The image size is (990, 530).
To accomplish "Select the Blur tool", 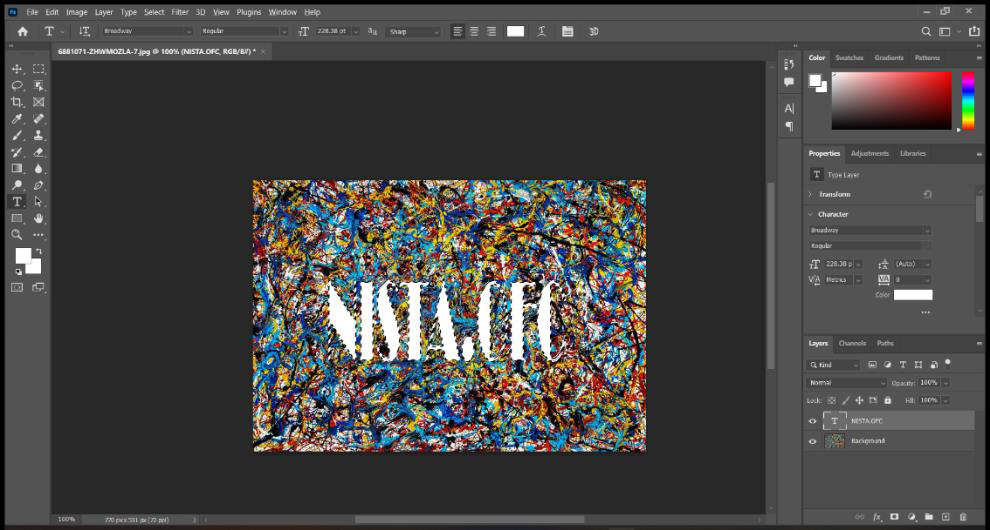I will 39,168.
